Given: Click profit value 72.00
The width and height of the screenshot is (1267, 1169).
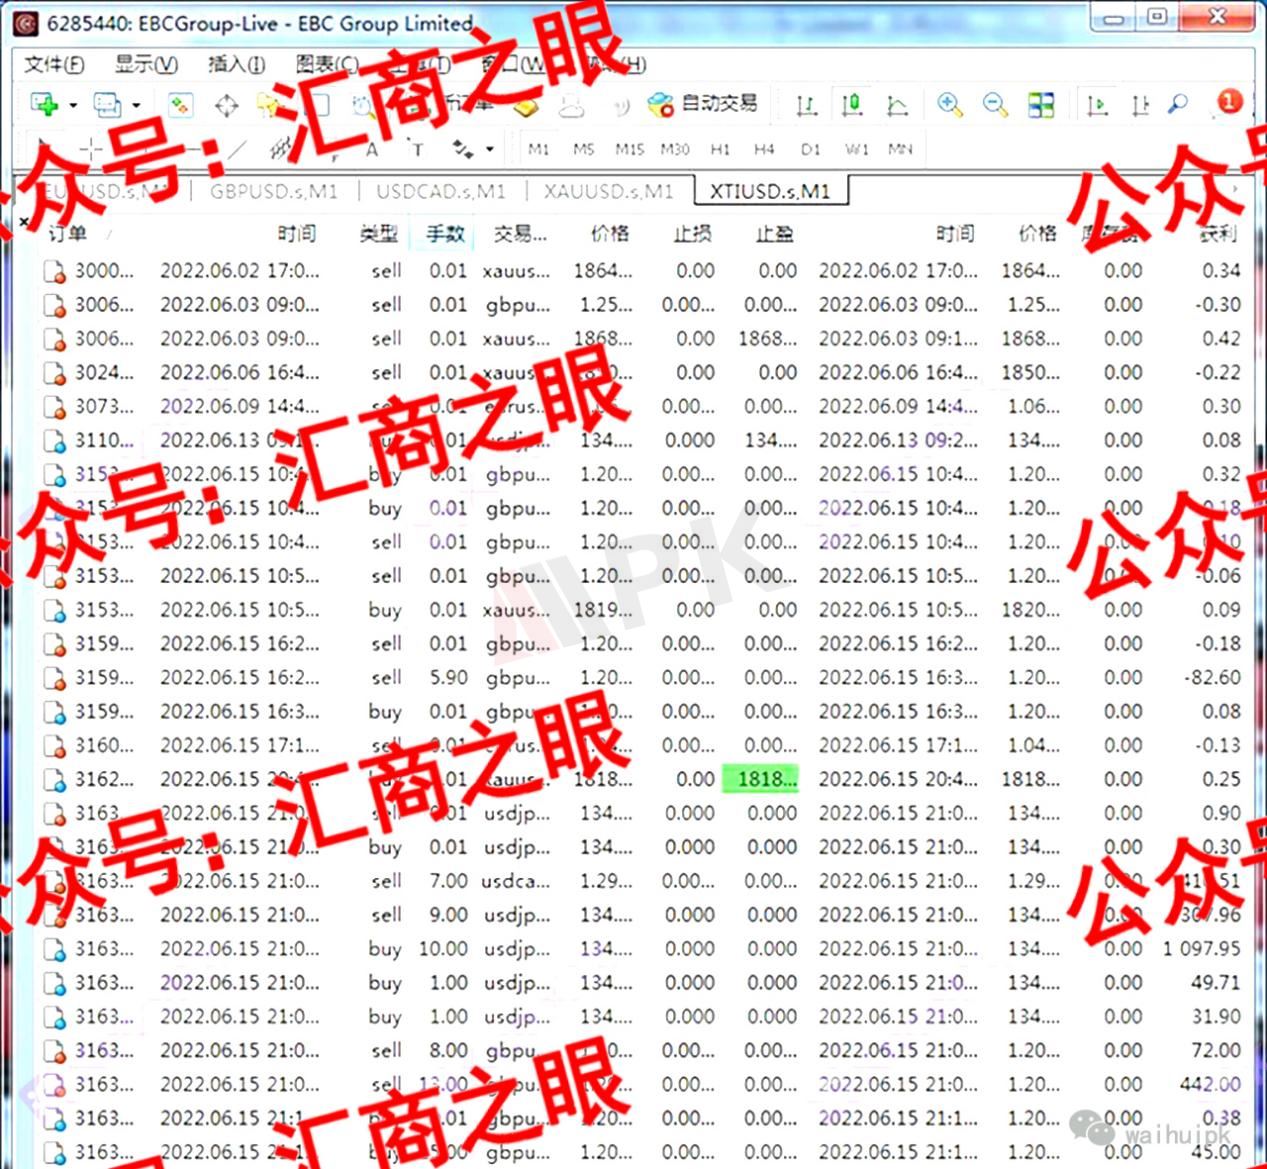Looking at the screenshot, I should [x=1215, y=1051].
